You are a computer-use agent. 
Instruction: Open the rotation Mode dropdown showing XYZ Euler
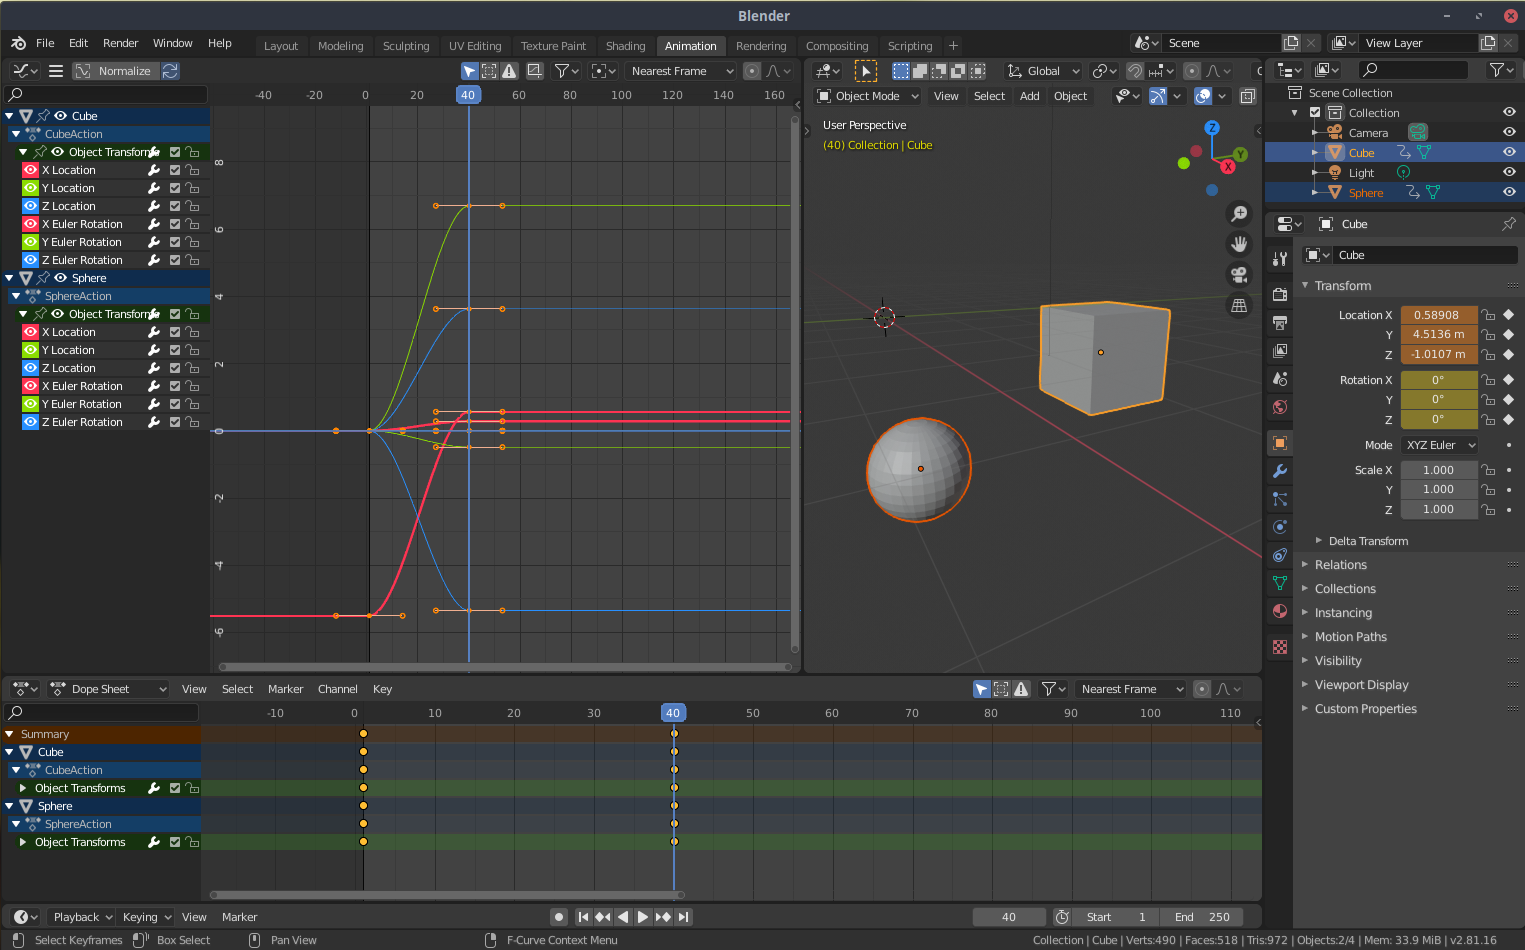click(x=1439, y=444)
